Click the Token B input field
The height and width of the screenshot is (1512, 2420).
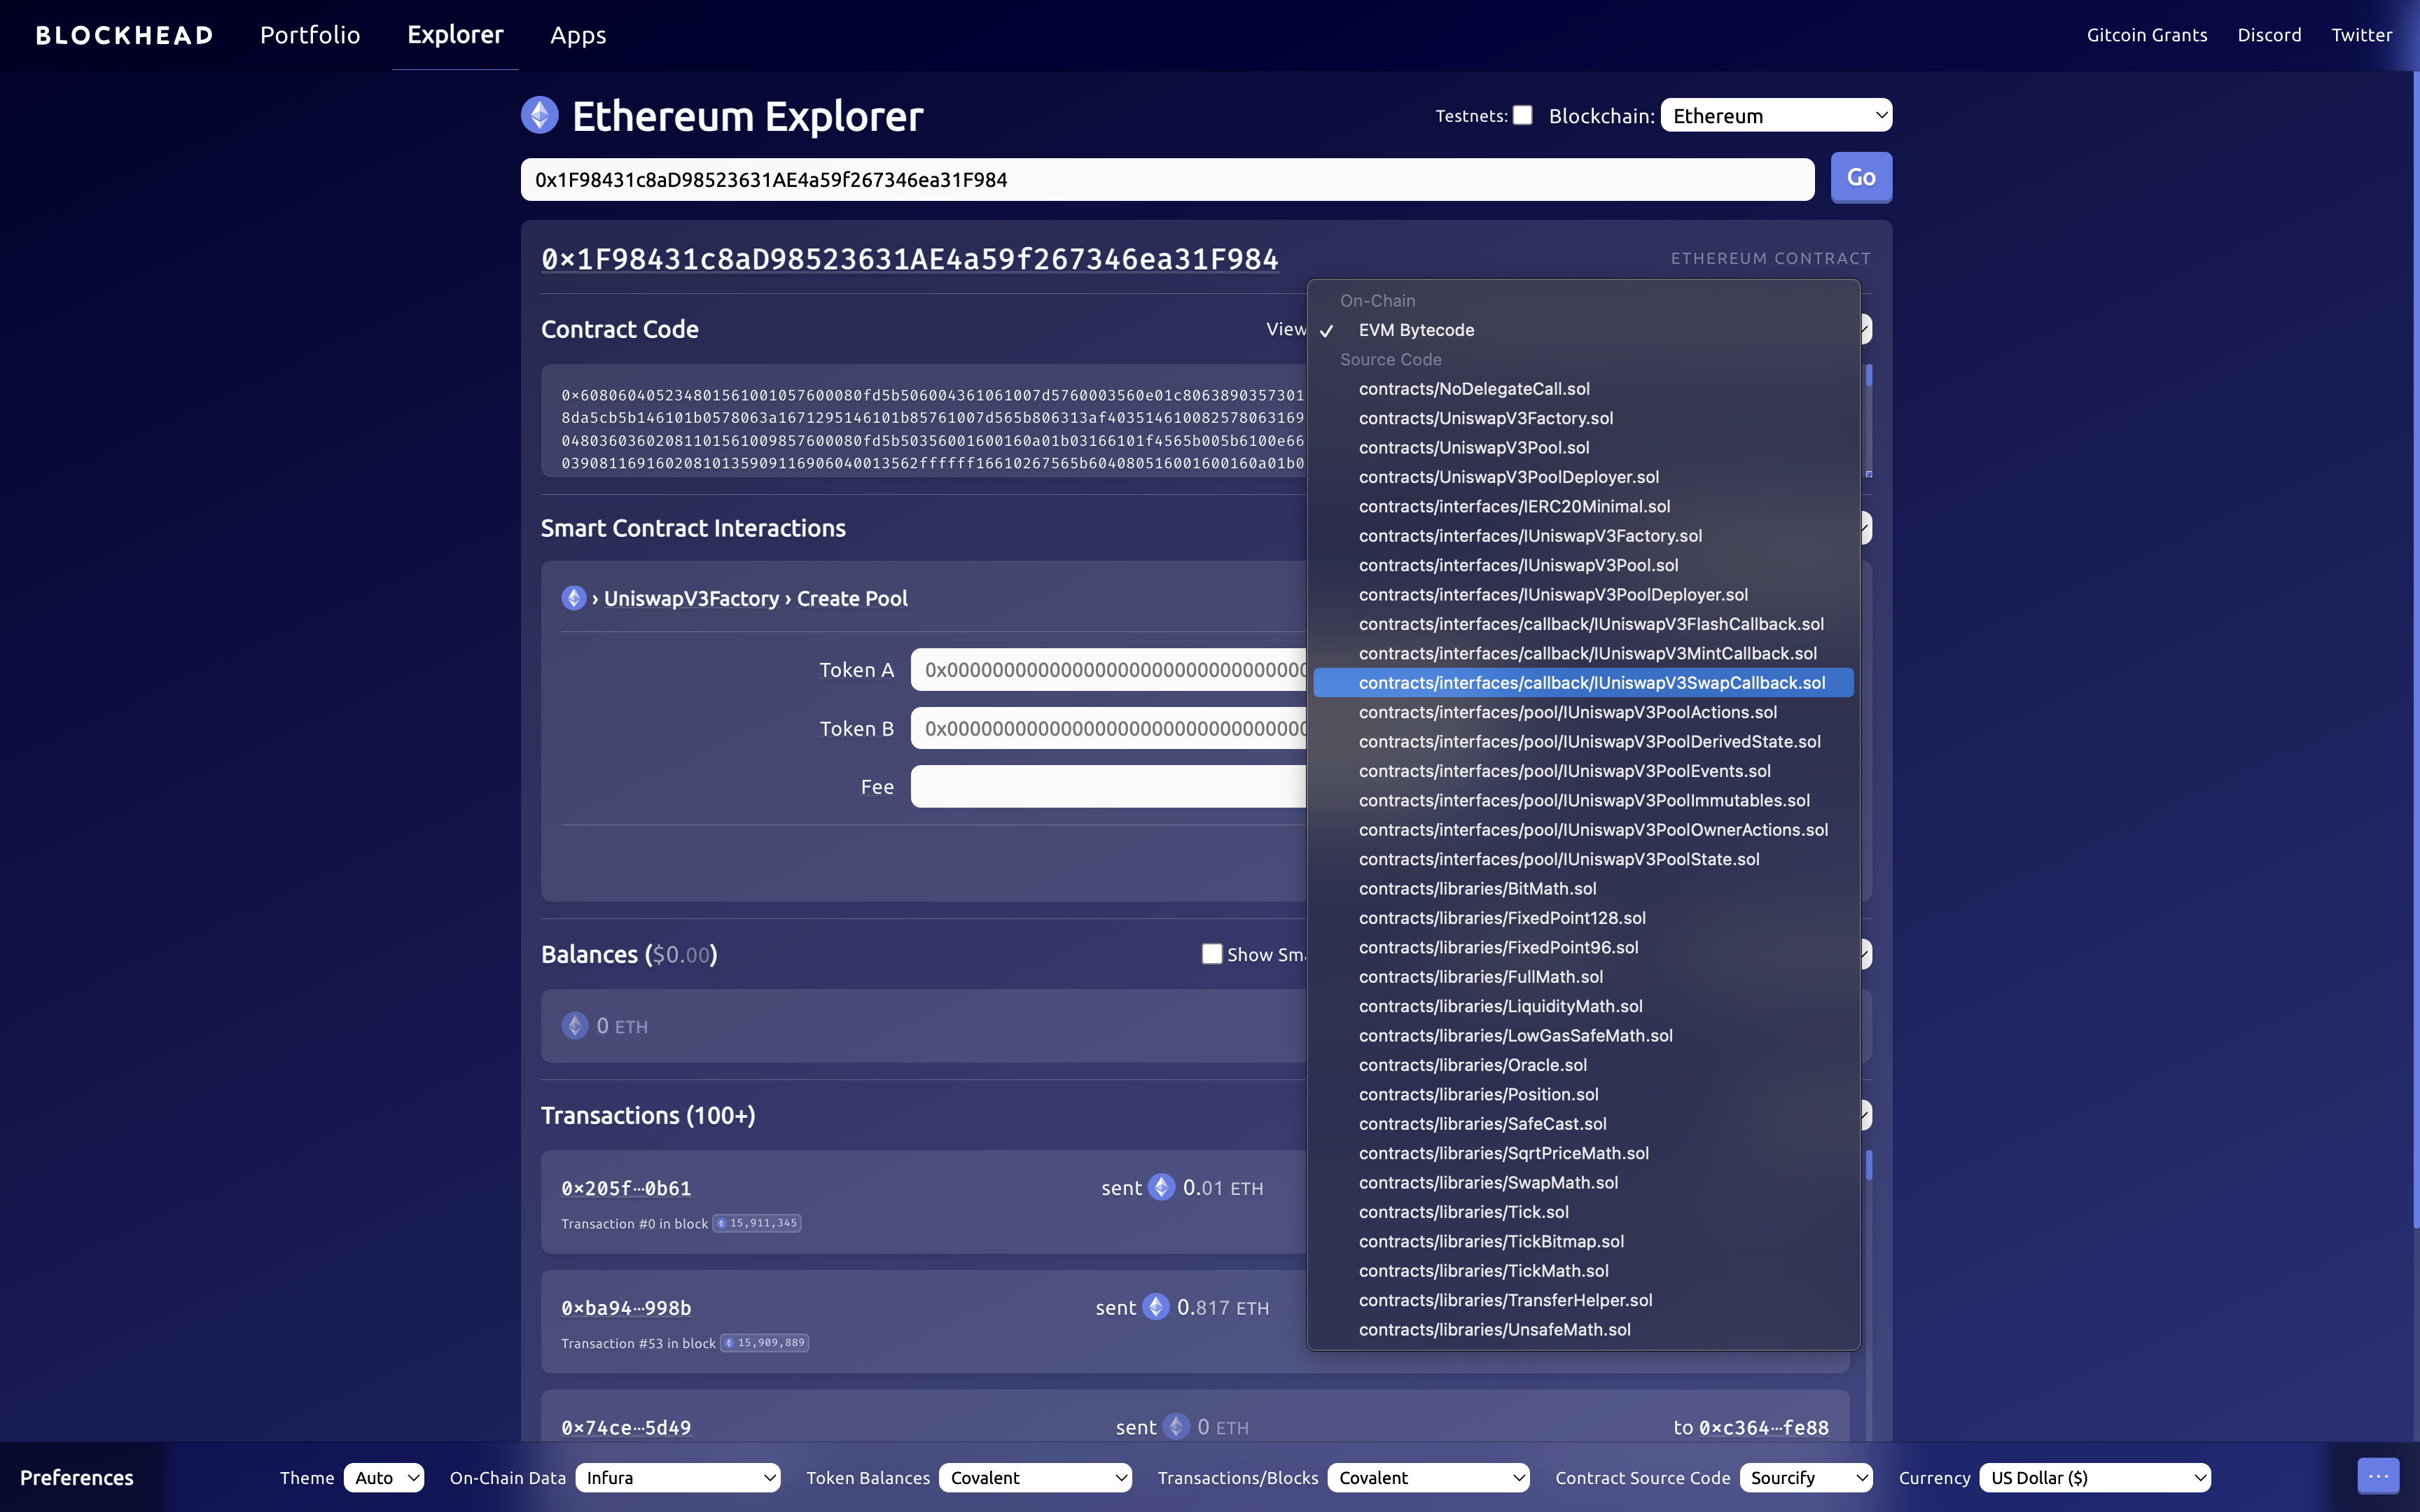pos(1109,729)
